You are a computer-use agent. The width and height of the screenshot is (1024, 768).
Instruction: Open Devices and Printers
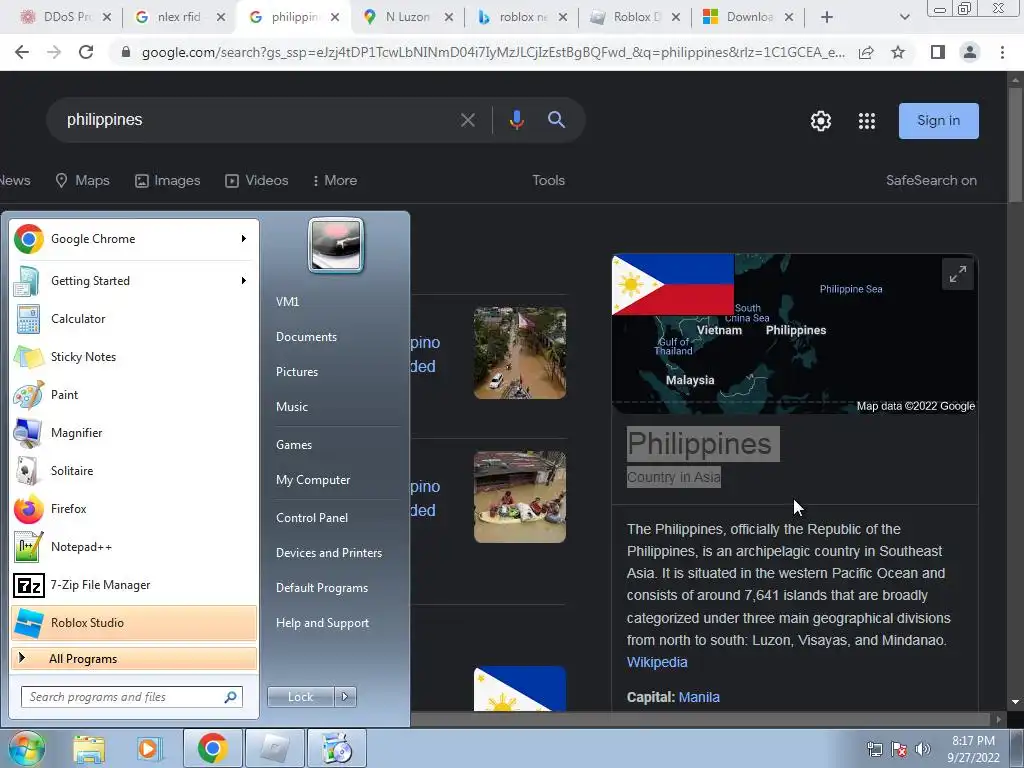coord(328,552)
